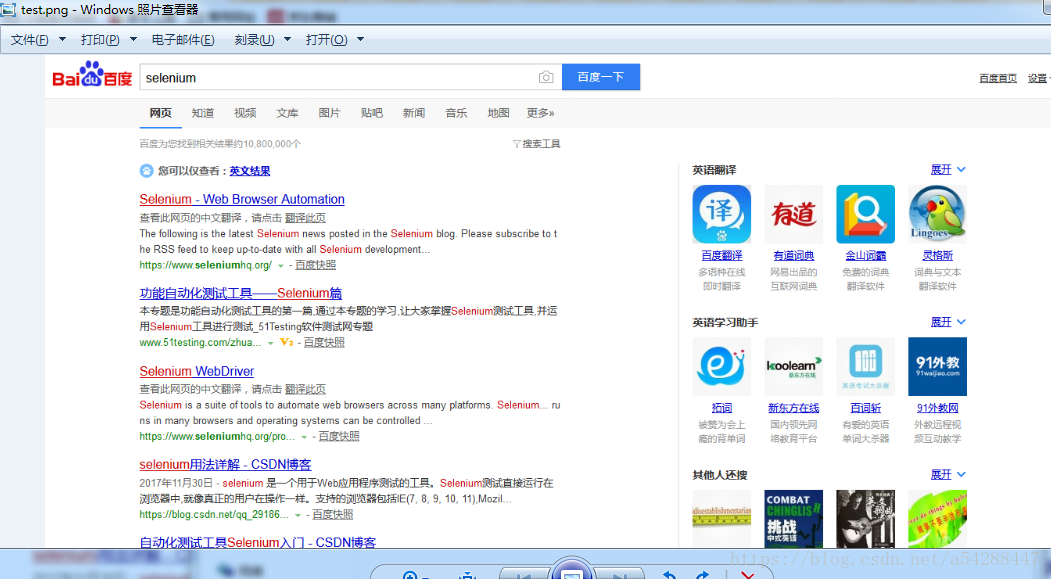Switch to the 视频 tab
Viewport: 1051px width, 579px height.
pos(245,113)
